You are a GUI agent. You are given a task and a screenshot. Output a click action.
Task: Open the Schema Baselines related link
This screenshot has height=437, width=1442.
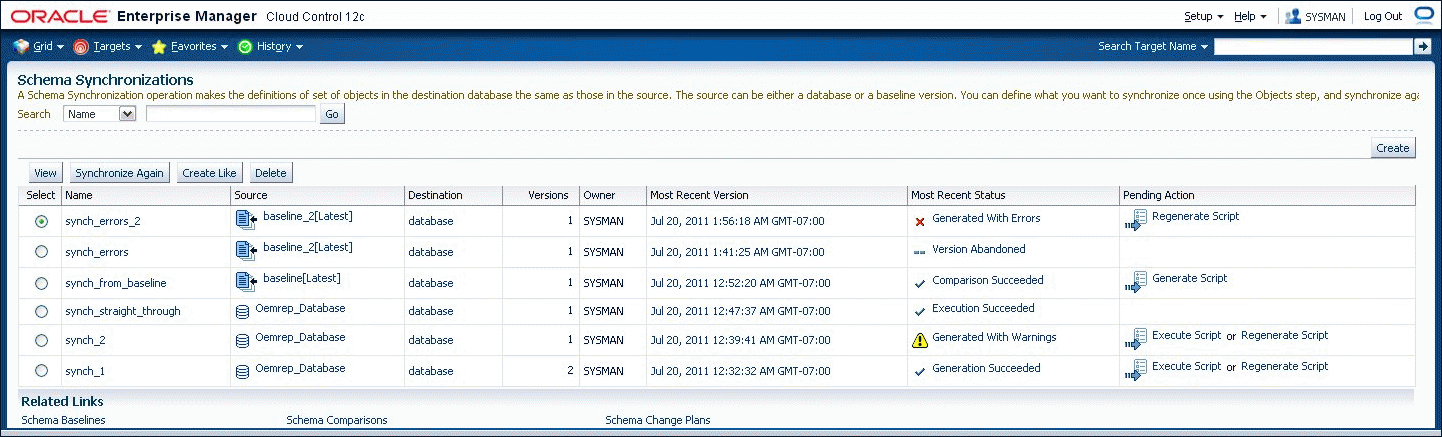[63, 420]
